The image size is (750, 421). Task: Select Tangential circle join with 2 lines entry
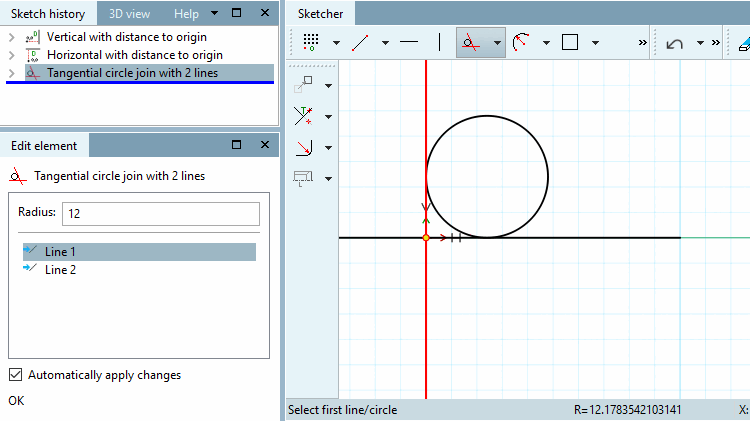[149, 73]
